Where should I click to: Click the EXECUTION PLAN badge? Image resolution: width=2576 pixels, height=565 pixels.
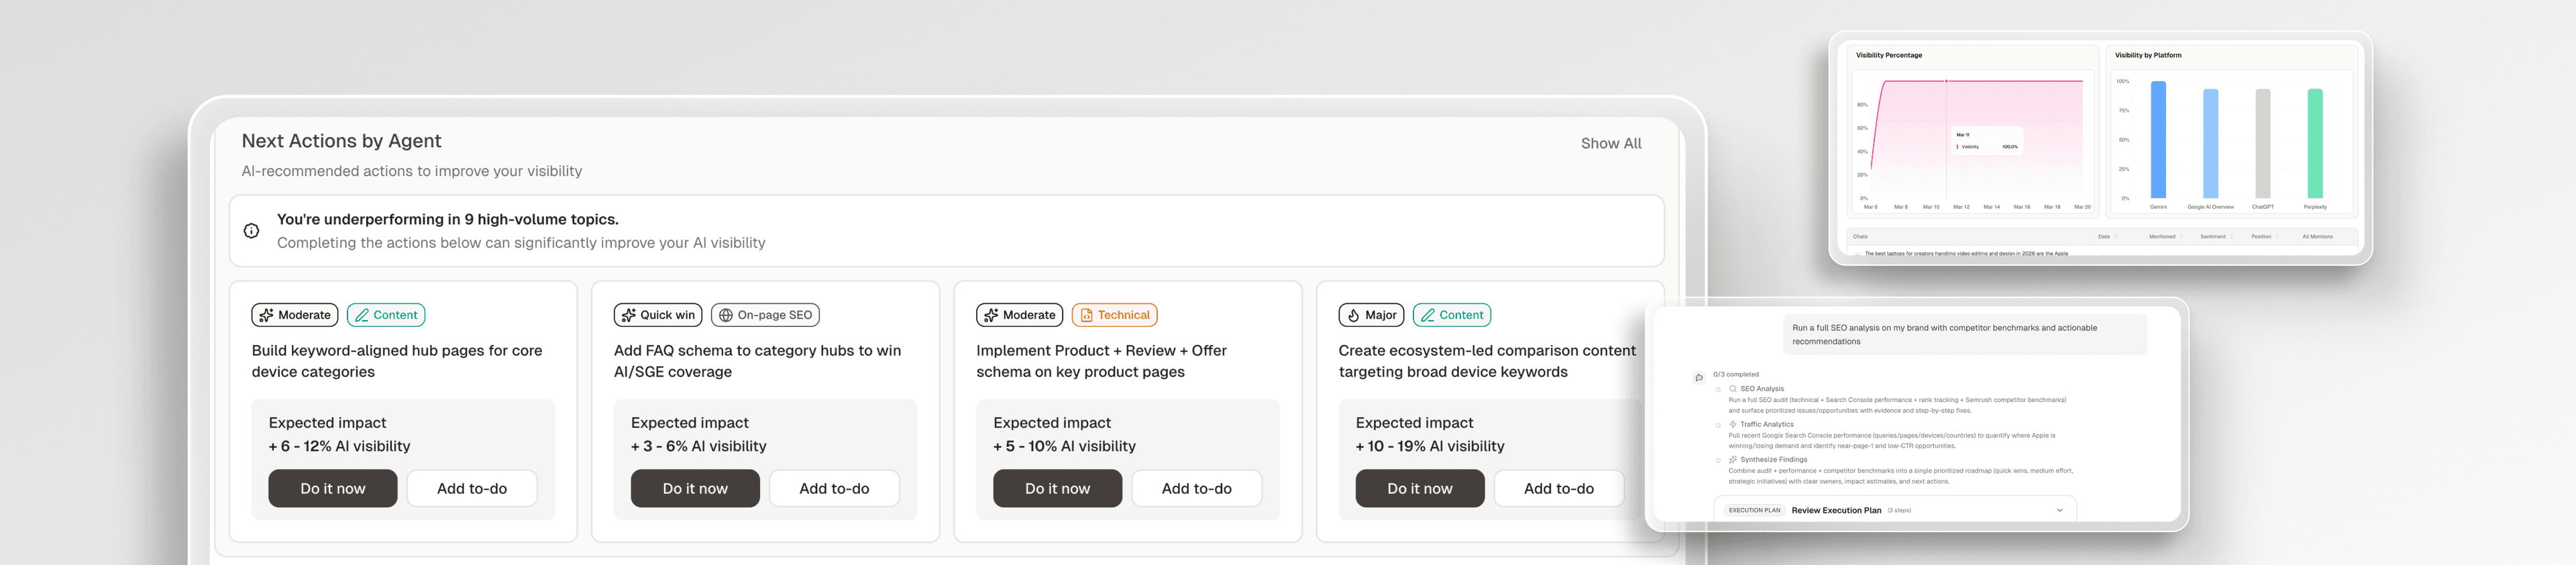(1755, 510)
